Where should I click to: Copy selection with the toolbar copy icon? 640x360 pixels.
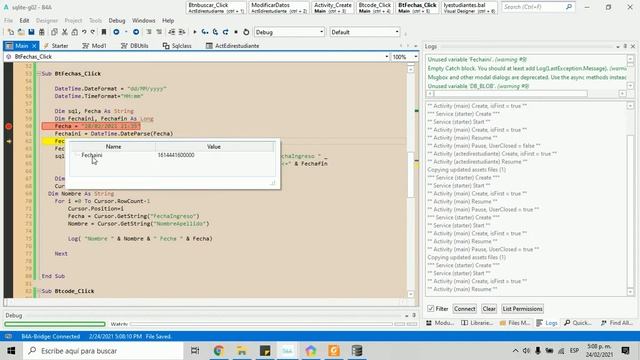click(54, 32)
